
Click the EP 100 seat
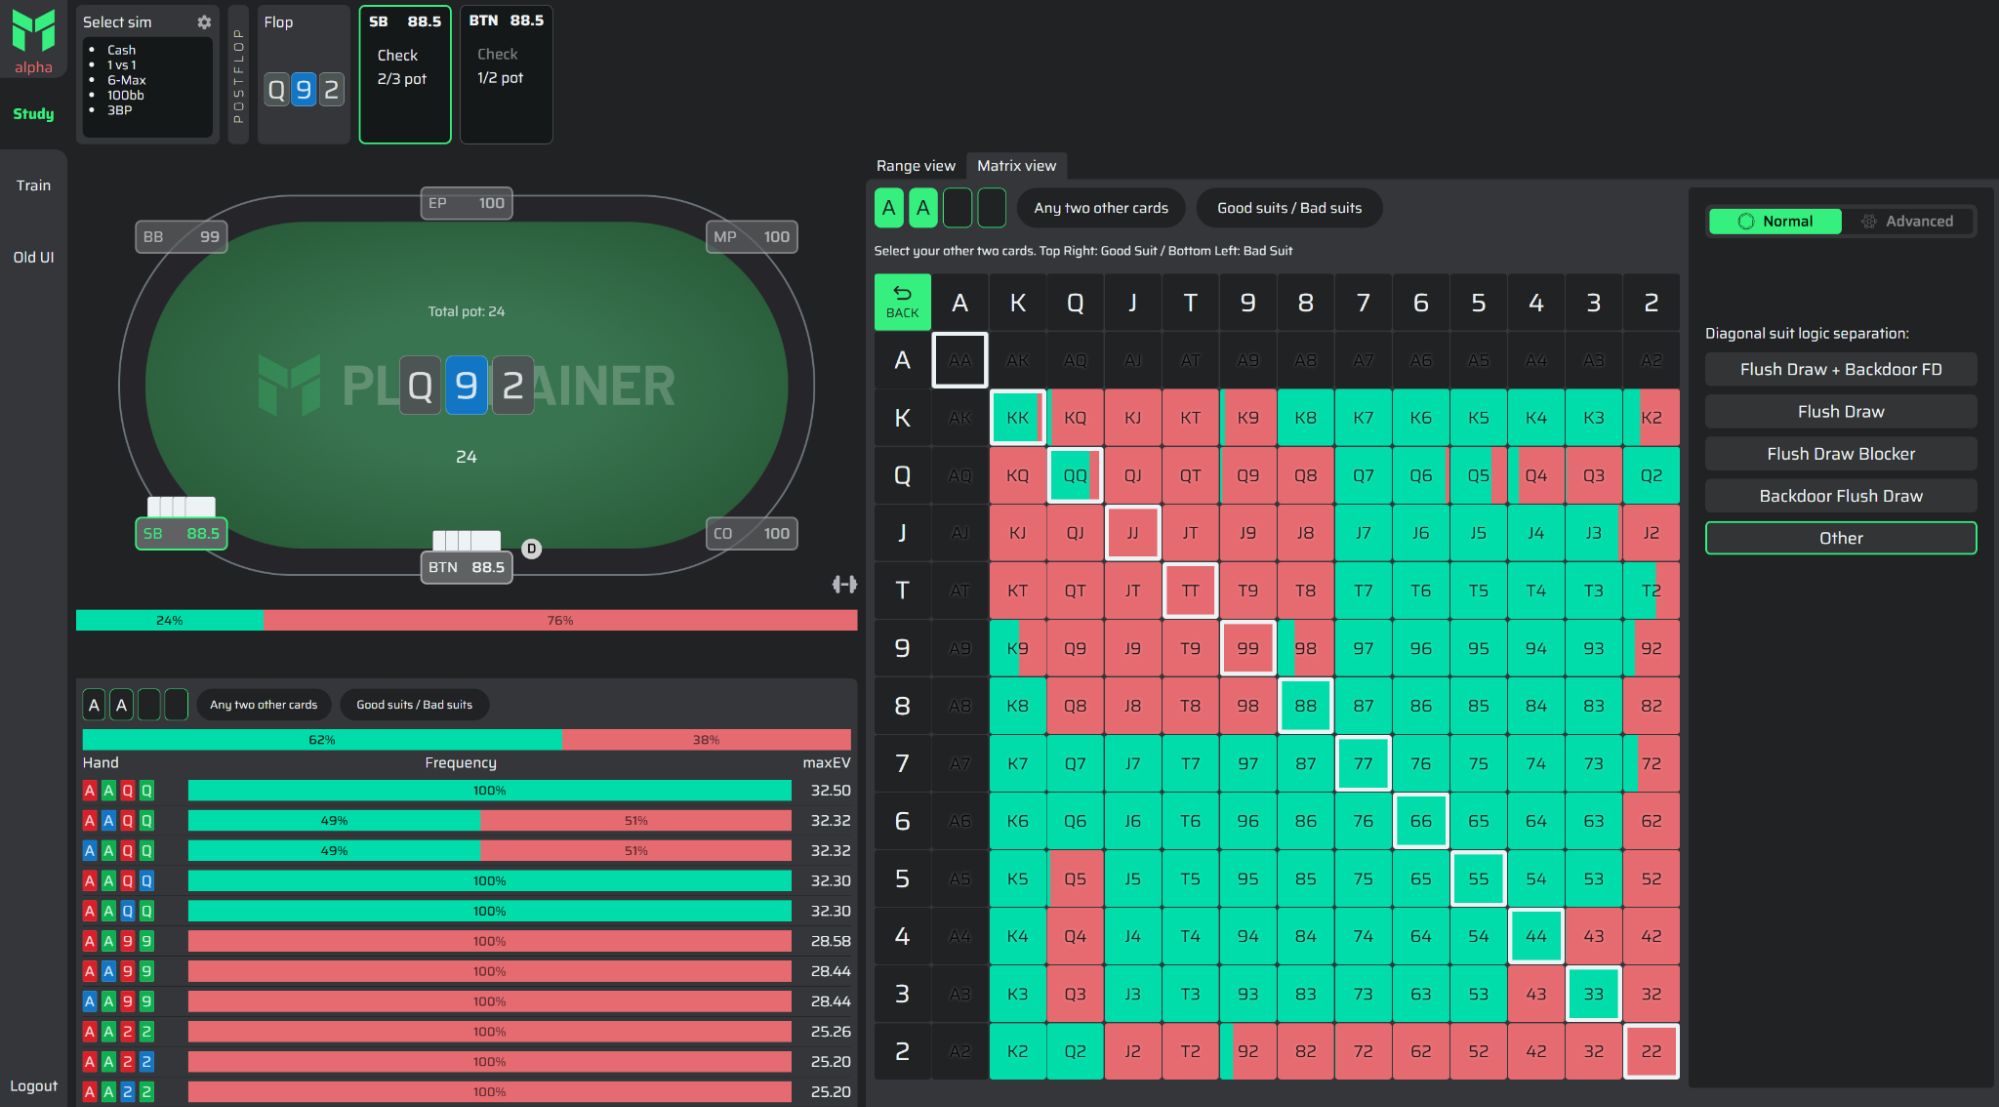click(x=466, y=203)
